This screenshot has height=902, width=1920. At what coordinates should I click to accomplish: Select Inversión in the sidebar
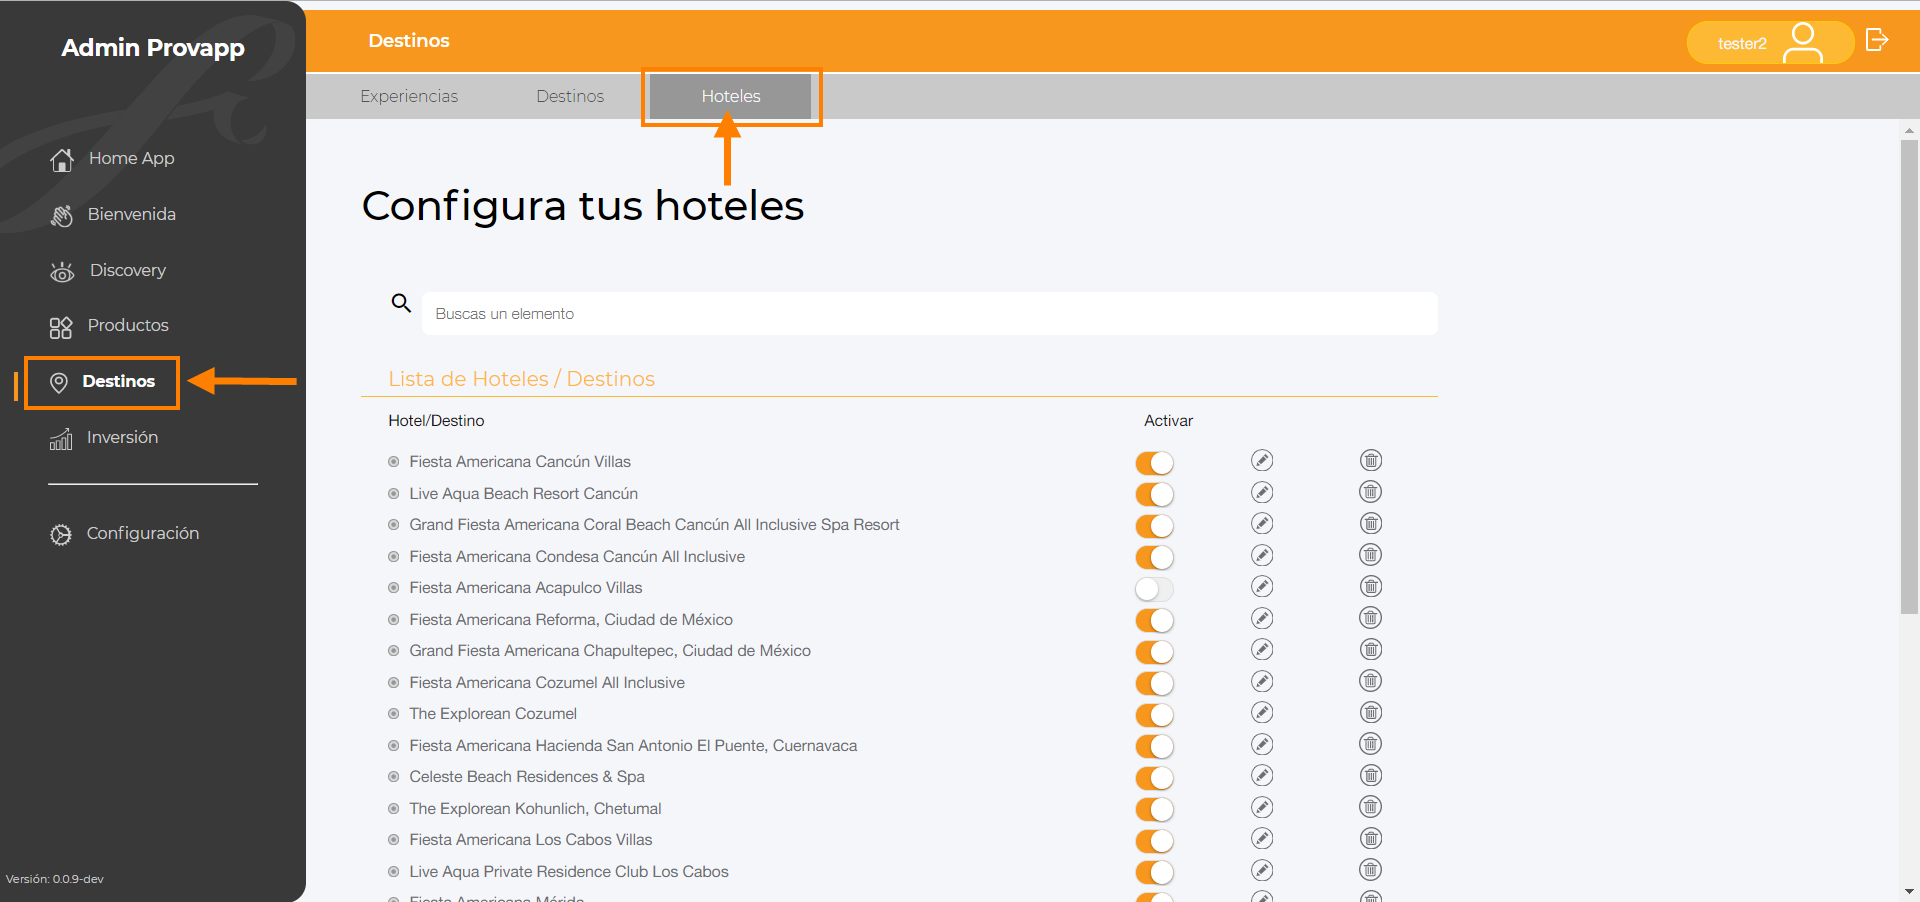(104, 437)
